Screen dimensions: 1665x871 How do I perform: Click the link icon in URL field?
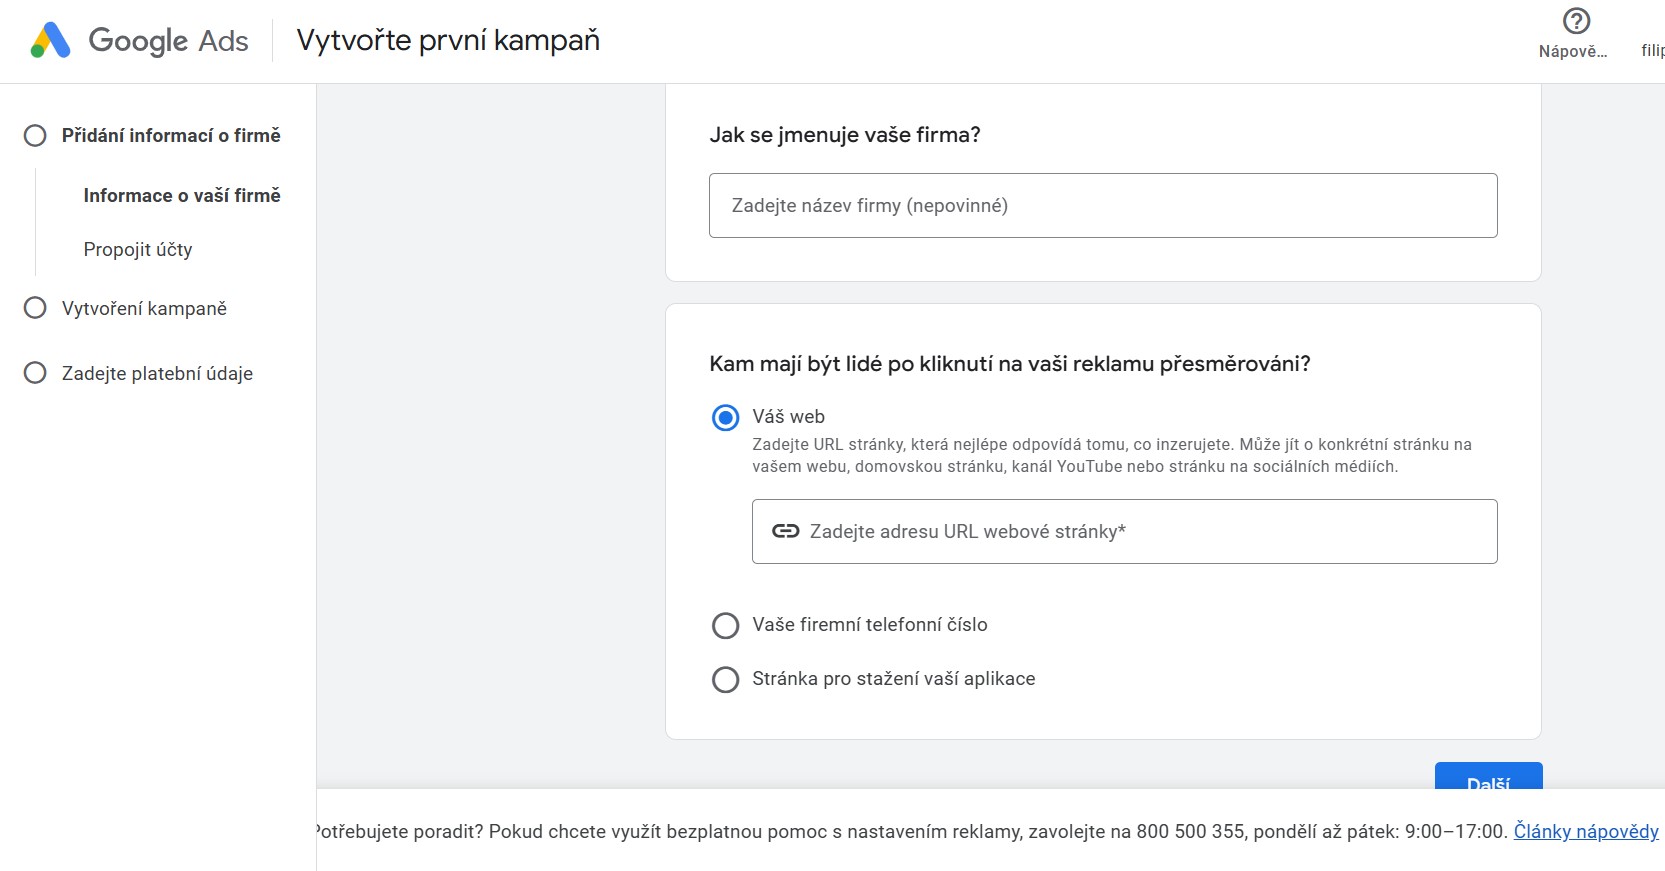pyautogui.click(x=785, y=531)
